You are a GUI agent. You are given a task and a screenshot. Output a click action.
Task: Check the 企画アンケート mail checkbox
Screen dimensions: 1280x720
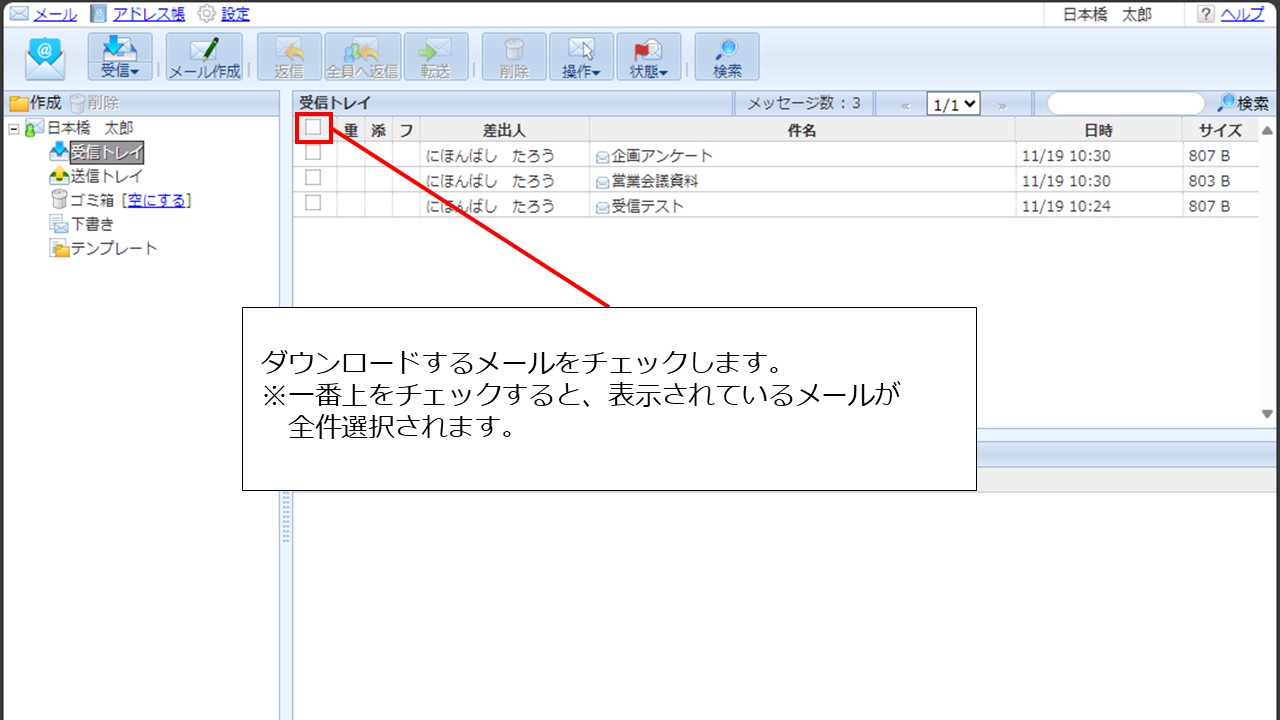point(313,154)
